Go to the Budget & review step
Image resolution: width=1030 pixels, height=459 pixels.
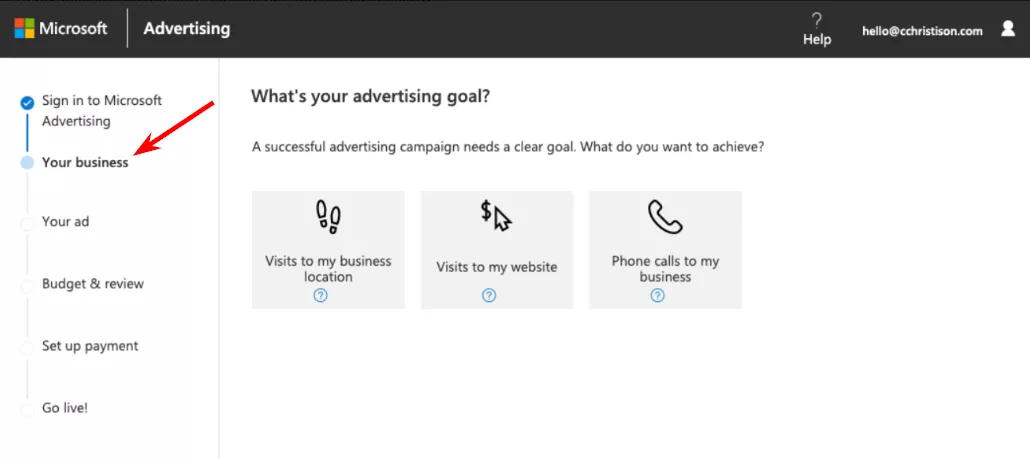point(93,284)
